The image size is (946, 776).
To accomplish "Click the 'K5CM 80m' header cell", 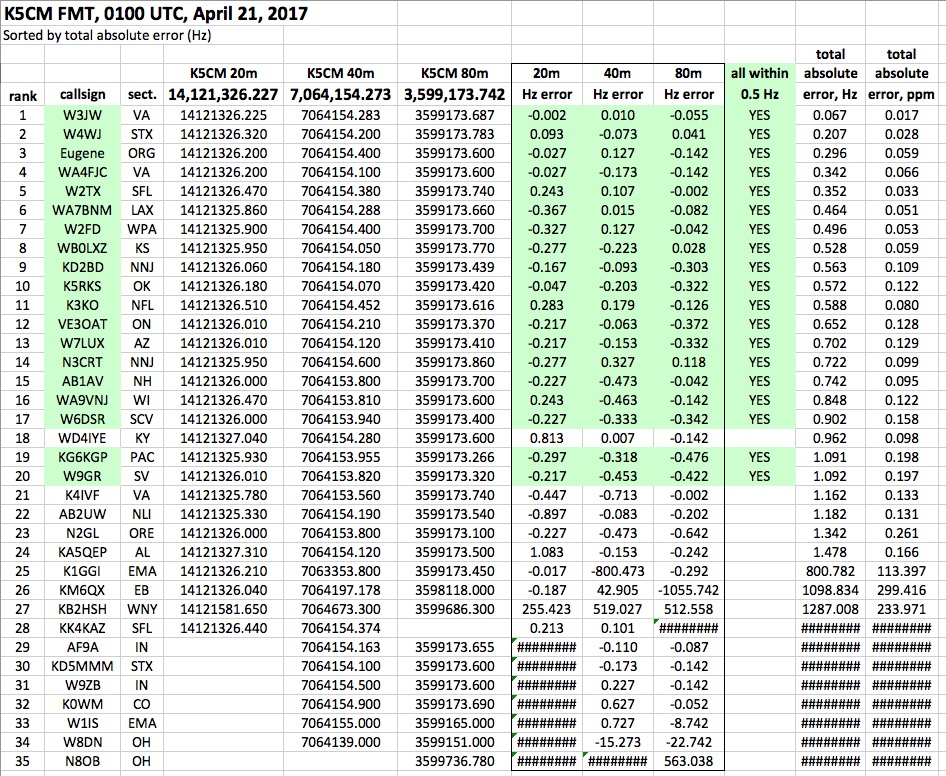I will (454, 74).
